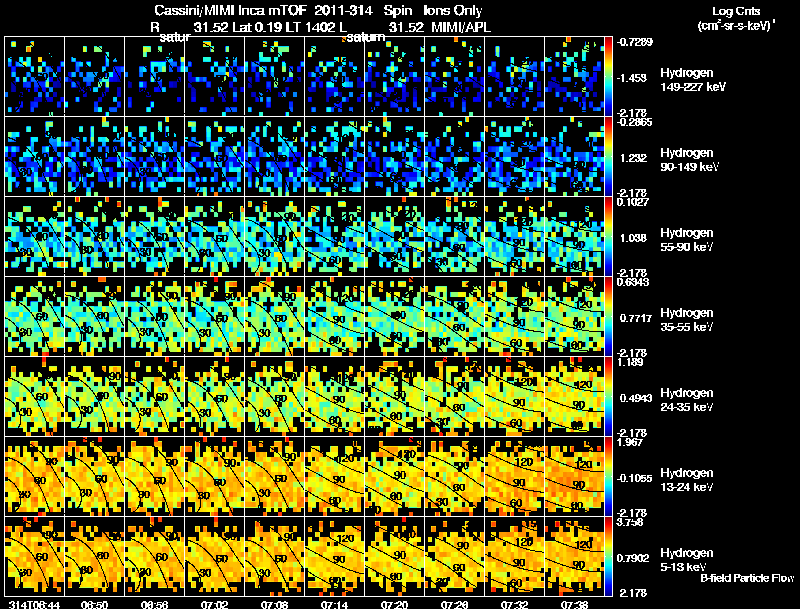The width and height of the screenshot is (800, 609).
Task: Click the -0.1055 color scale value
Action: point(634,478)
